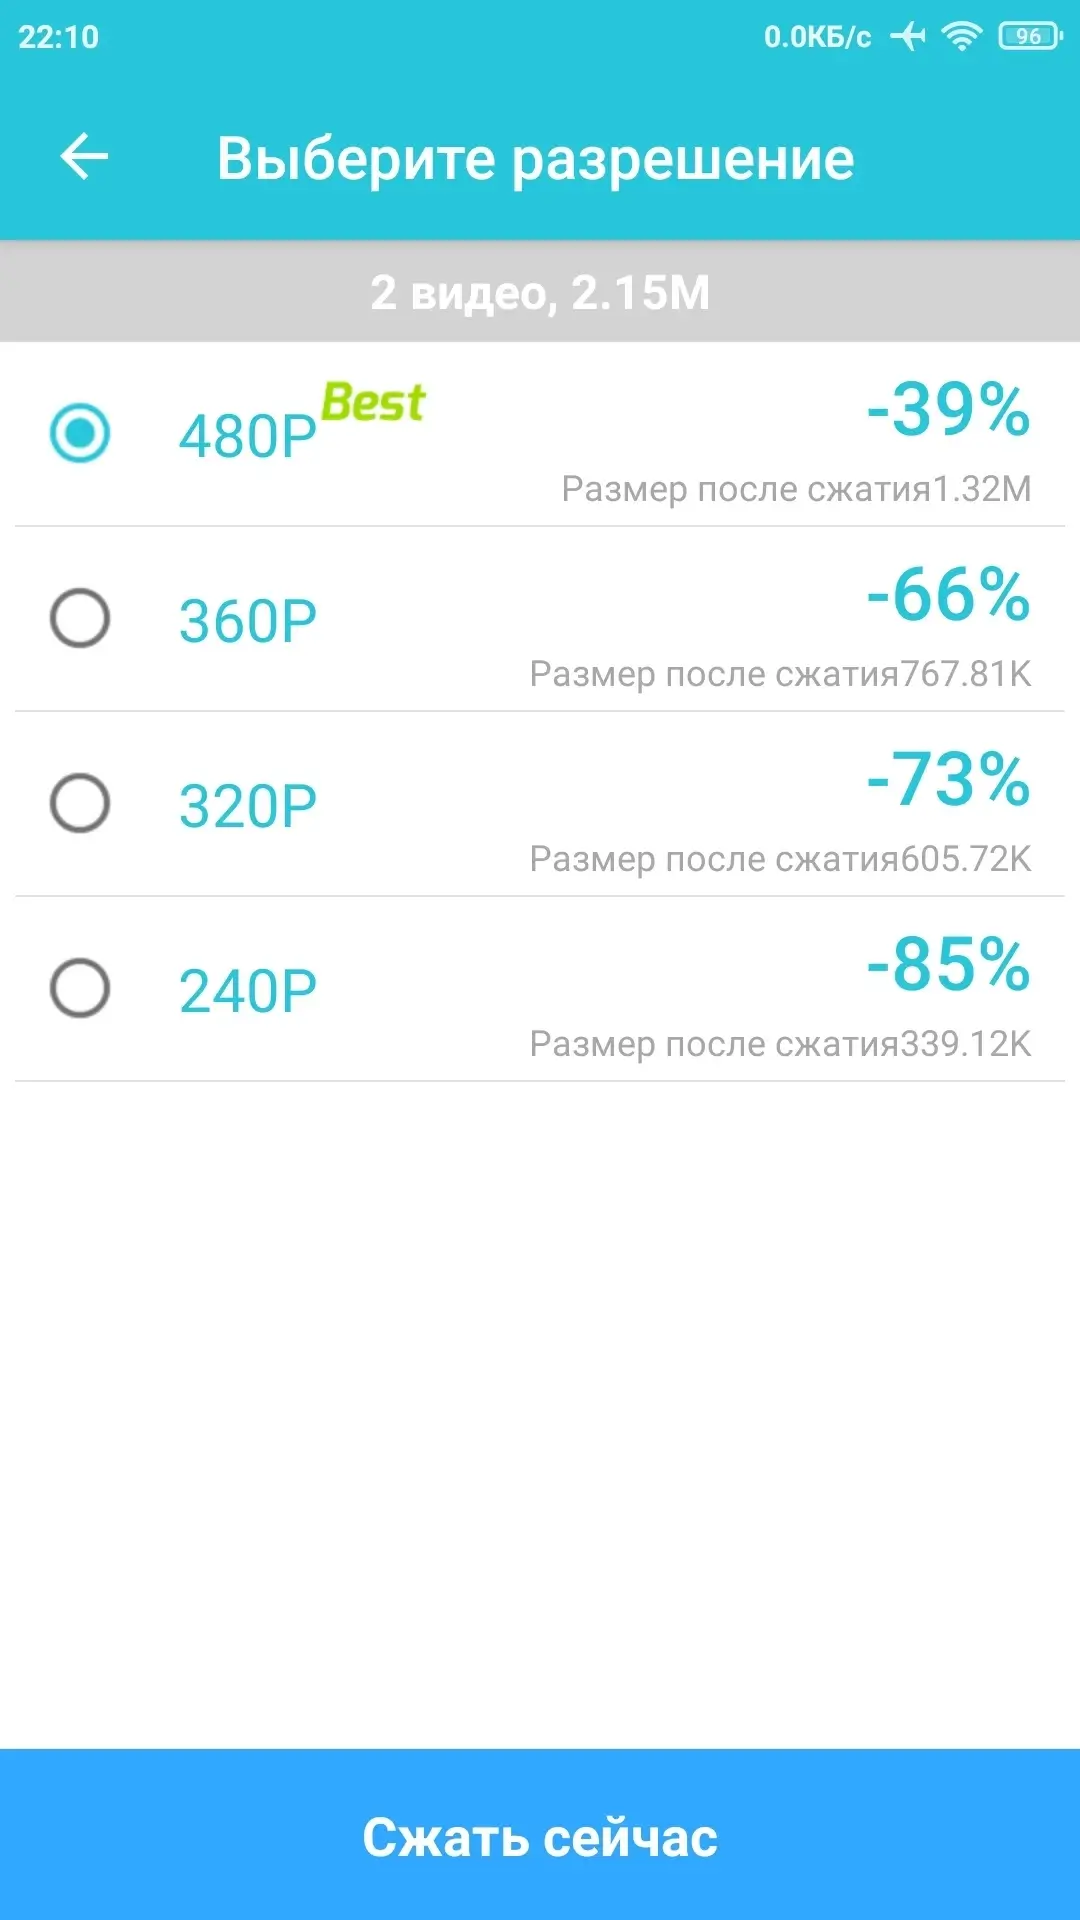Tap the -39% compression value
Viewport: 1080px width, 1920px height.
click(948, 410)
